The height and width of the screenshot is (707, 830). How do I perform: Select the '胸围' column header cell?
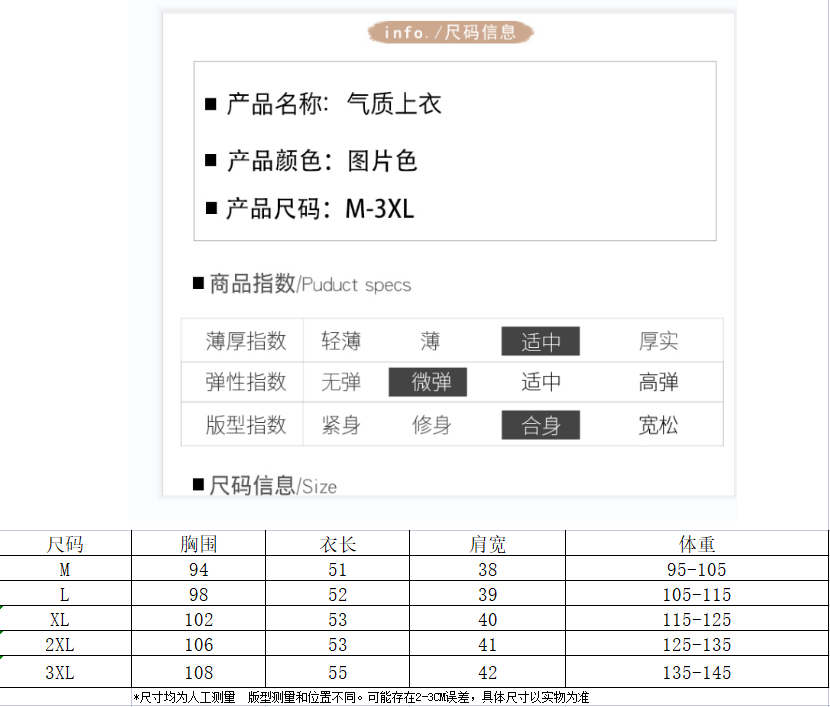(199, 543)
